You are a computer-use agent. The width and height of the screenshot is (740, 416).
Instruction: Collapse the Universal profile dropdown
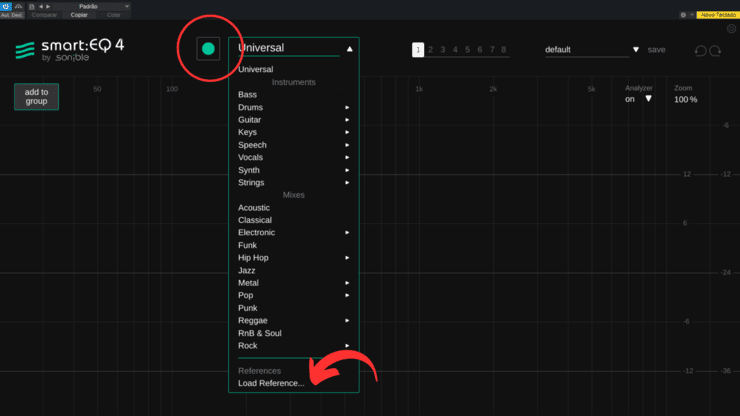pos(349,48)
